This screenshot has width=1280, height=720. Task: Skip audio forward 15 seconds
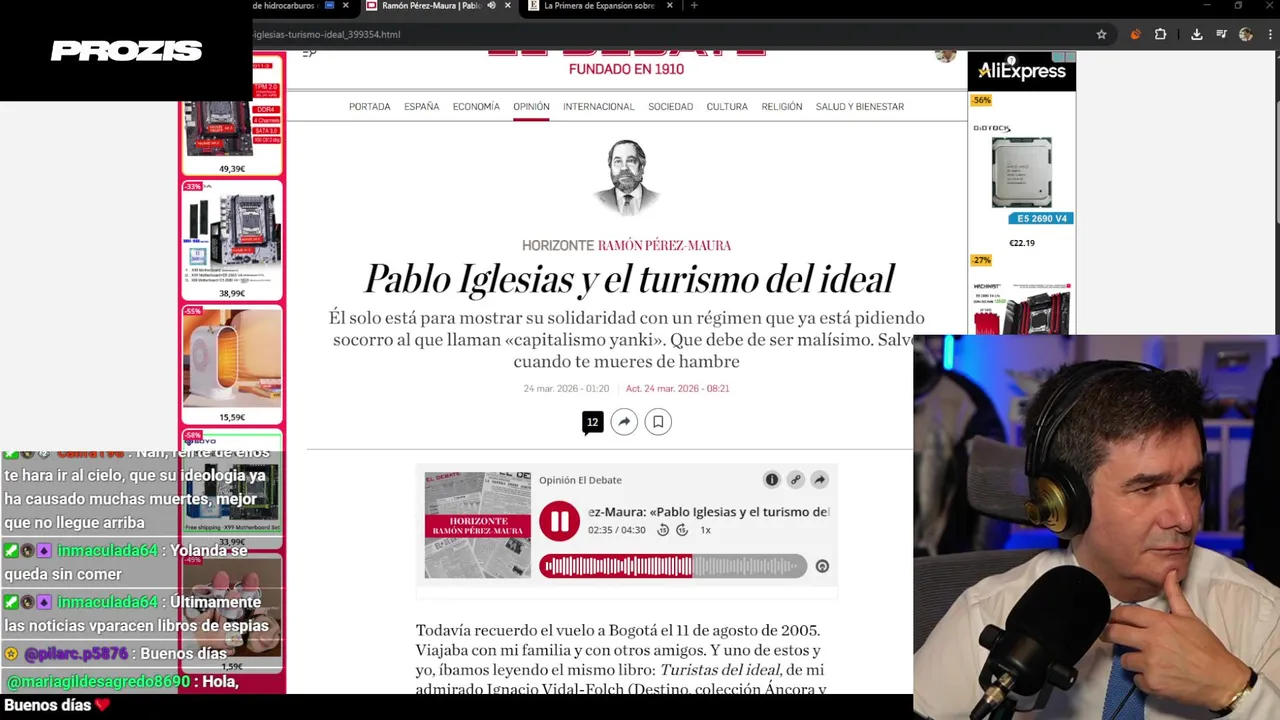tap(682, 530)
